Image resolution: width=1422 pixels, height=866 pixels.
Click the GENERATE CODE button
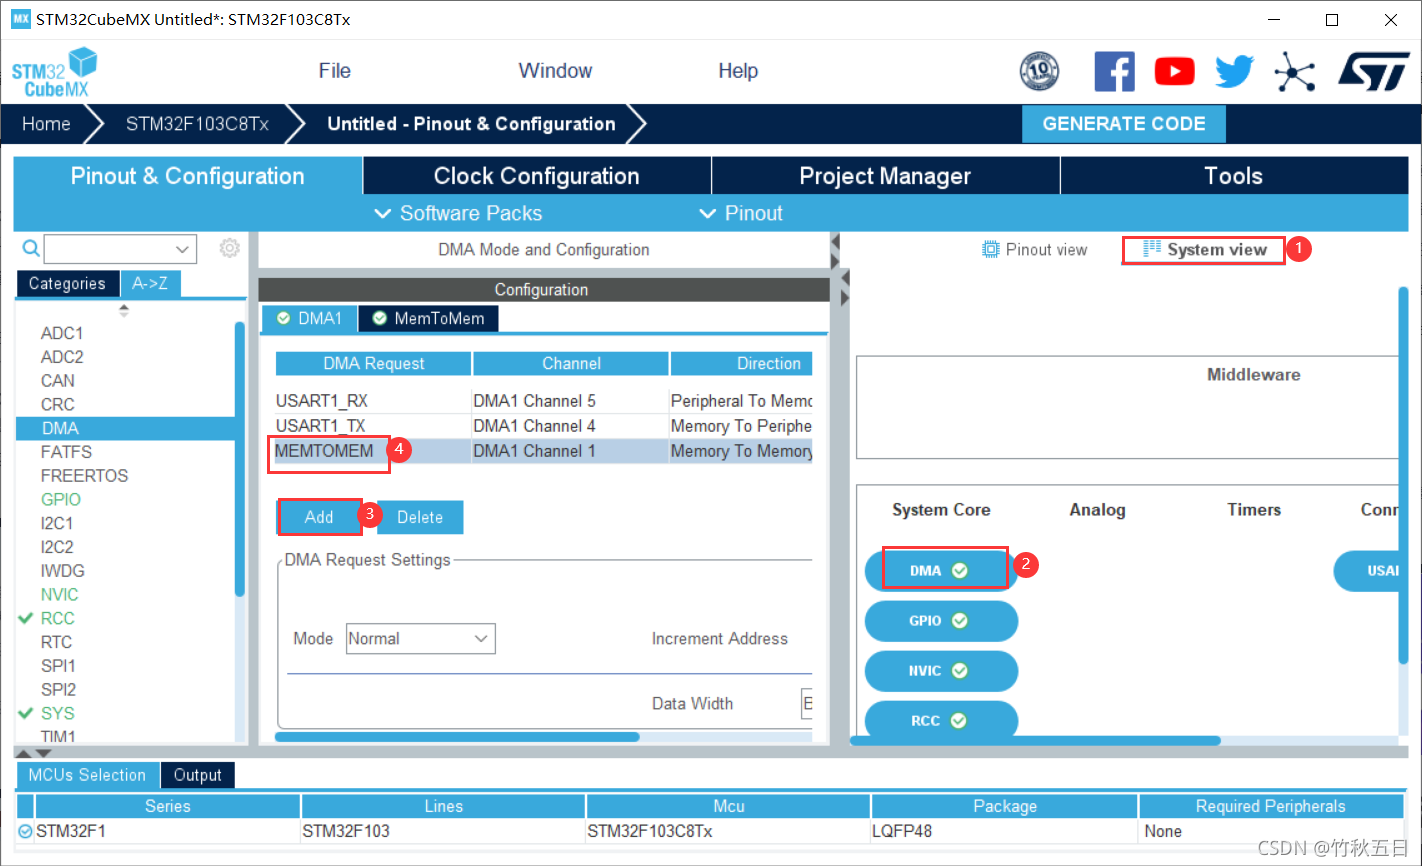tap(1123, 124)
